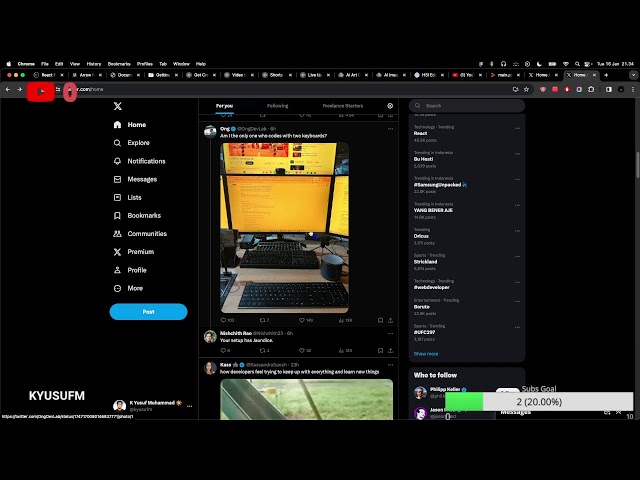
Task: Reply to Ong's two keyboards tweet
Action: (227, 320)
